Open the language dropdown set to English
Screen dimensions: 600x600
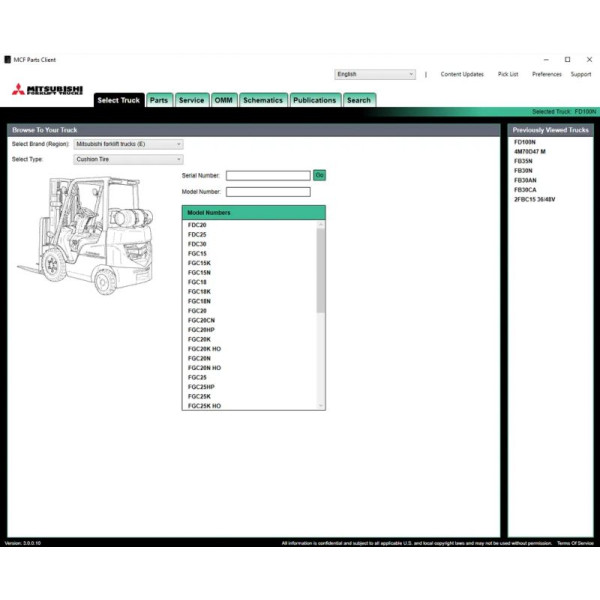(x=374, y=74)
